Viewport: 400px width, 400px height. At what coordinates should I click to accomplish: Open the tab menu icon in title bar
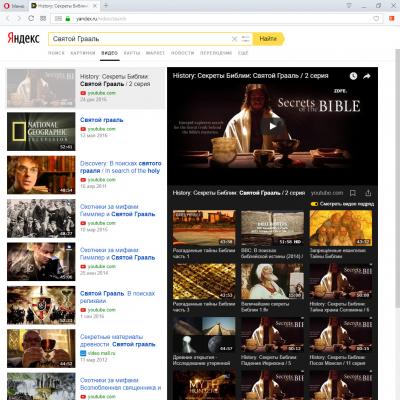[349, 6]
